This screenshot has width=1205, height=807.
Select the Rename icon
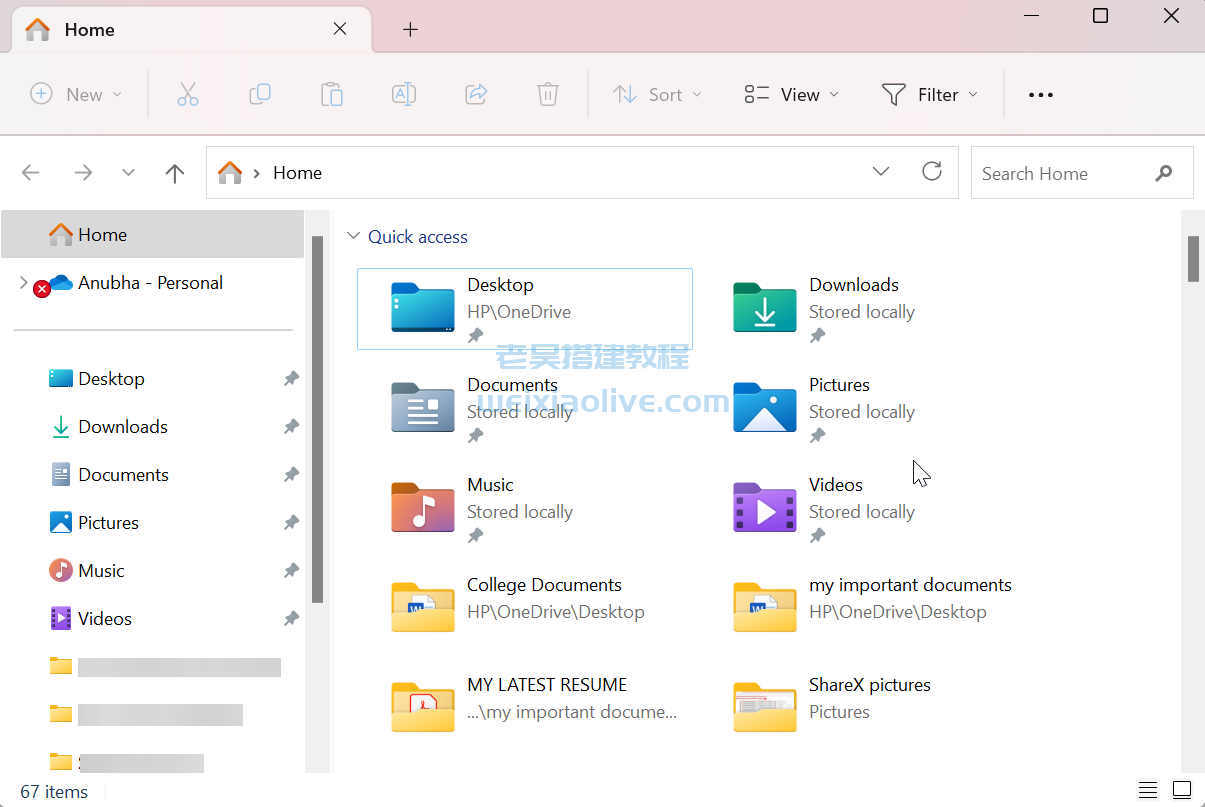pyautogui.click(x=404, y=94)
